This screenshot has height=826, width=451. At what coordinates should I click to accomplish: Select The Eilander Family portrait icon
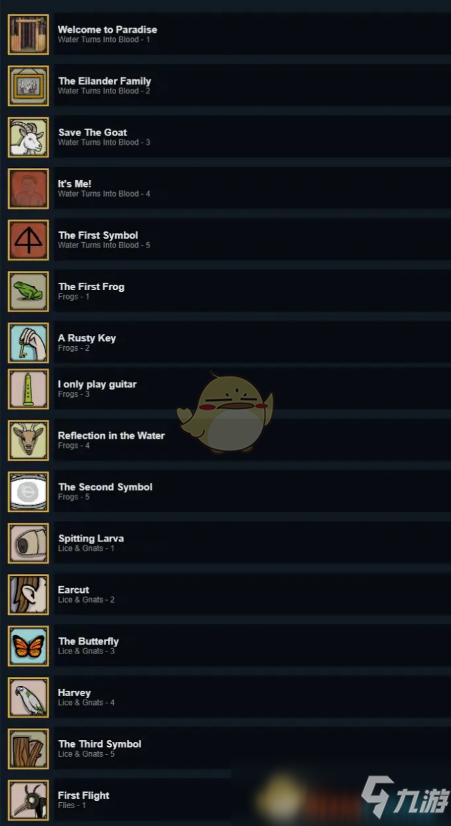click(x=28, y=86)
